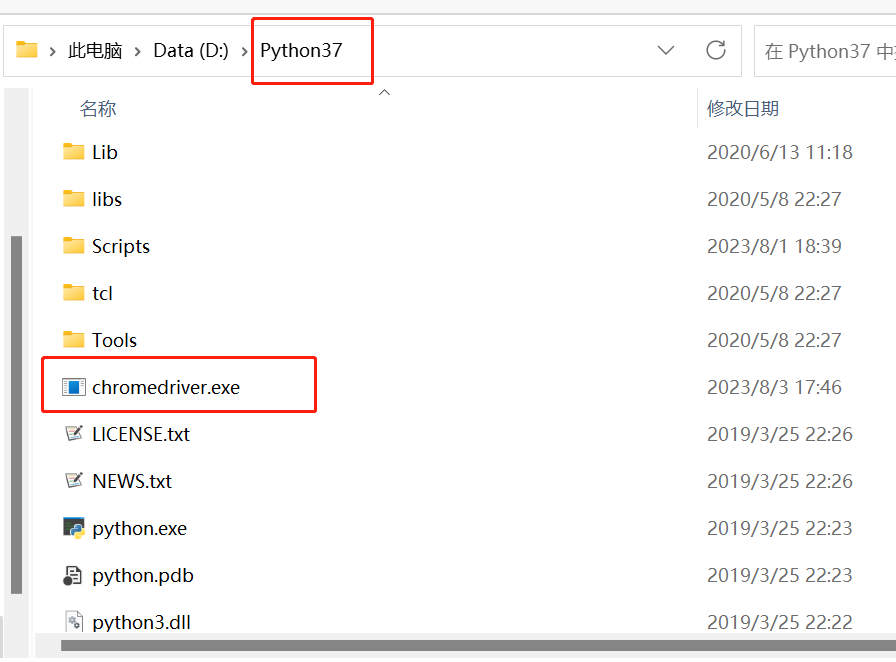Click the date 2020/6/13 11:18
Image resolution: width=896 pixels, height=662 pixels.
(x=779, y=152)
